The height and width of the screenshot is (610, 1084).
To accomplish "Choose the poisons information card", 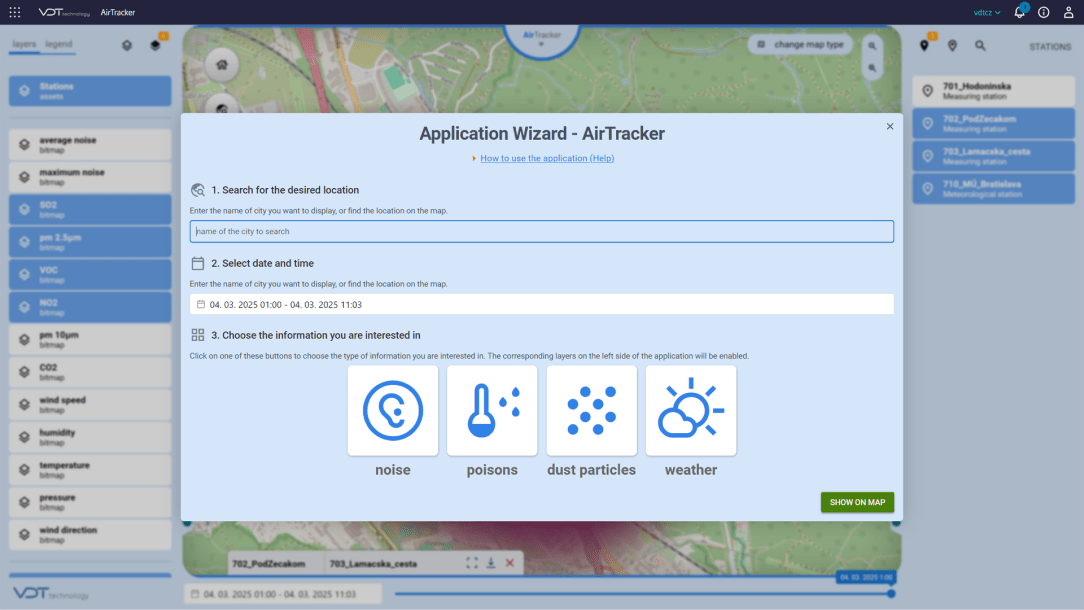I will pyautogui.click(x=492, y=411).
